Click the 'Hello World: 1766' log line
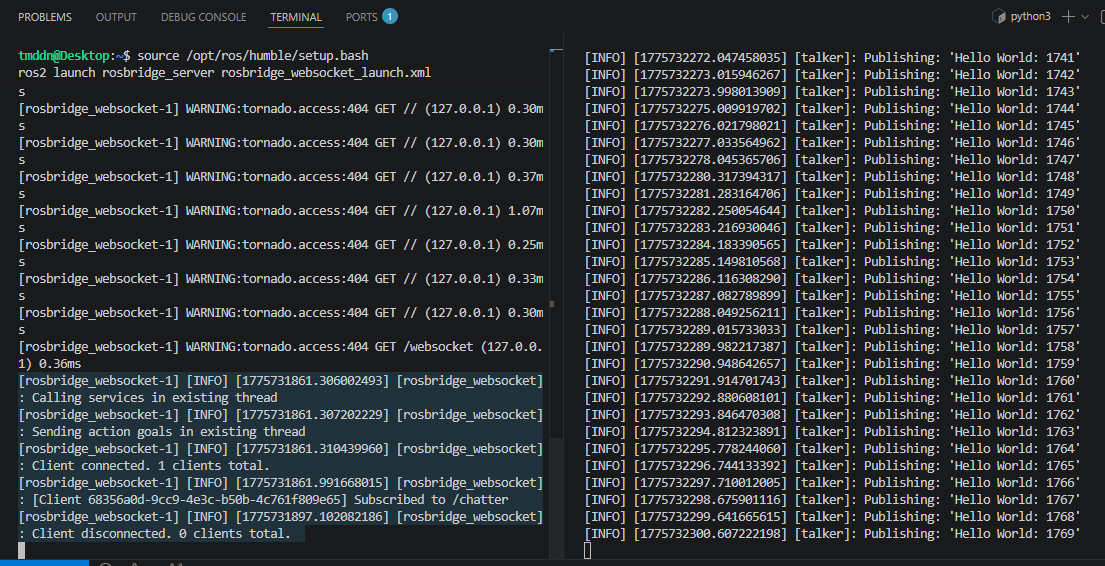 (x=832, y=483)
